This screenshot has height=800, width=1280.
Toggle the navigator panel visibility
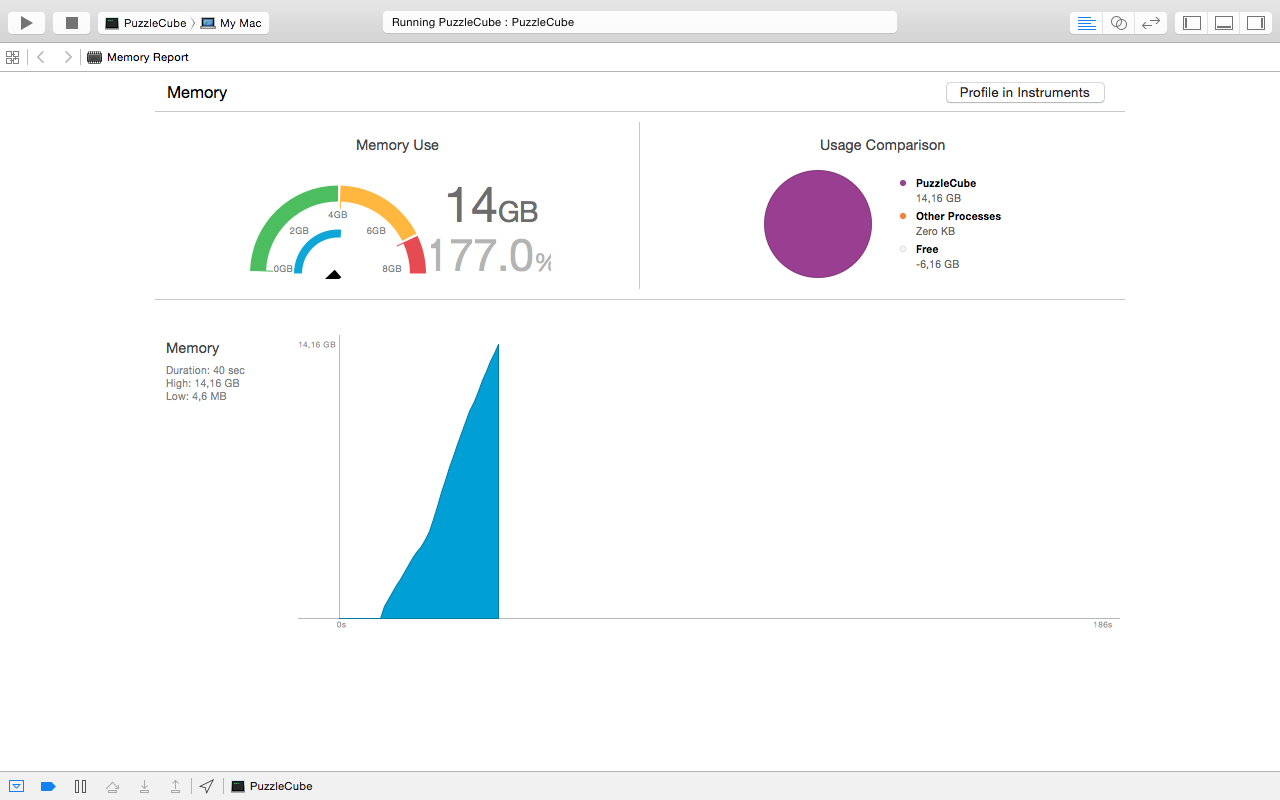[x=1191, y=22]
